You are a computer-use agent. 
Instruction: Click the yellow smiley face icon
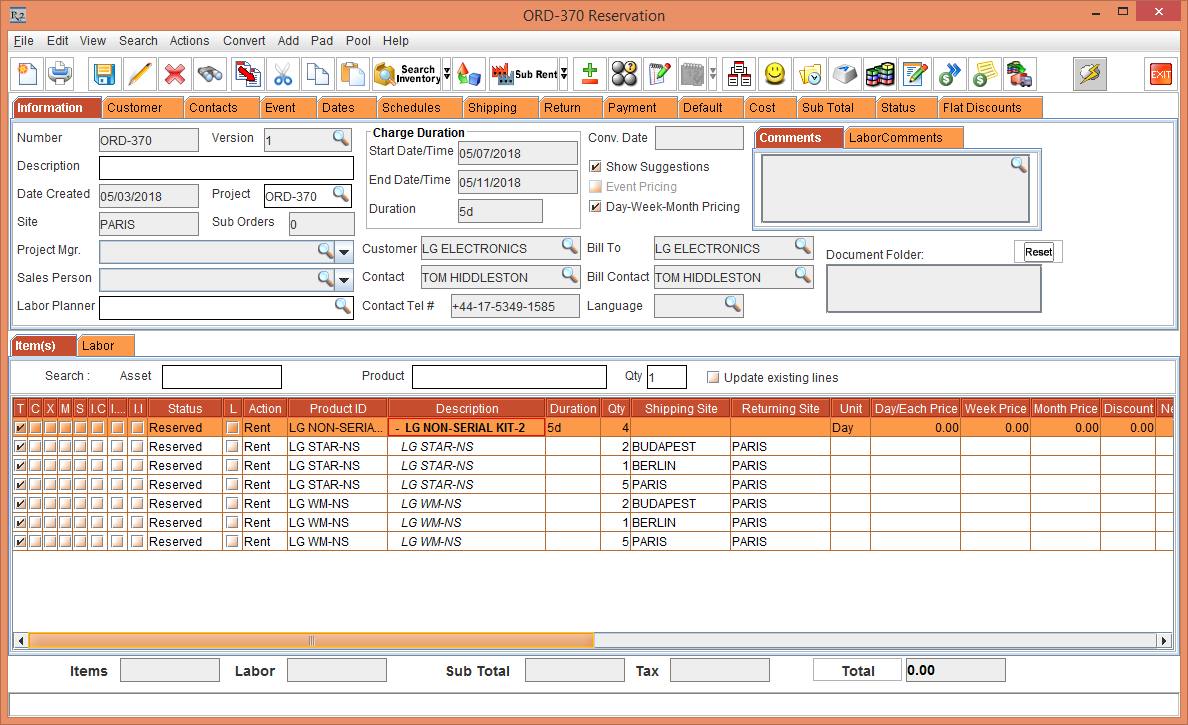click(774, 74)
